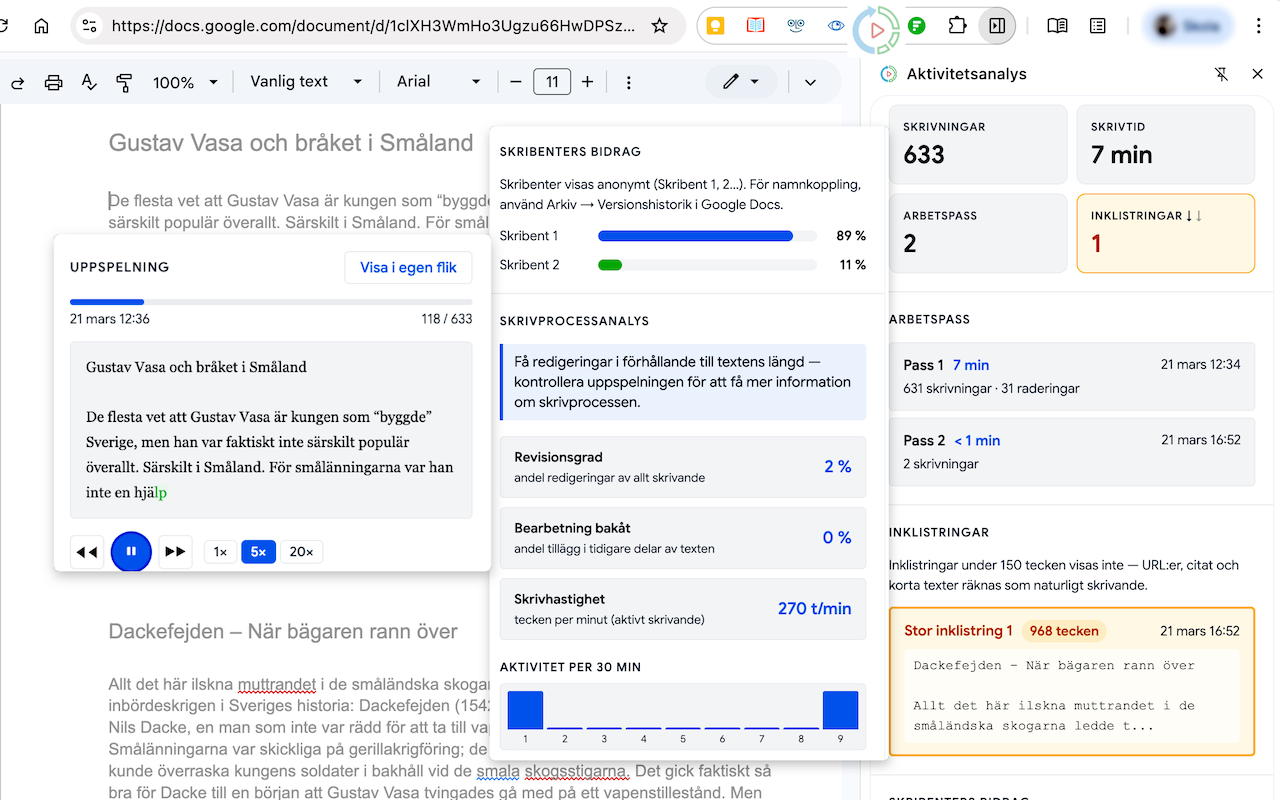Screen dimensions: 1280x800
Task: Click the Skribent 1 contribution bar
Action: [x=706, y=236]
